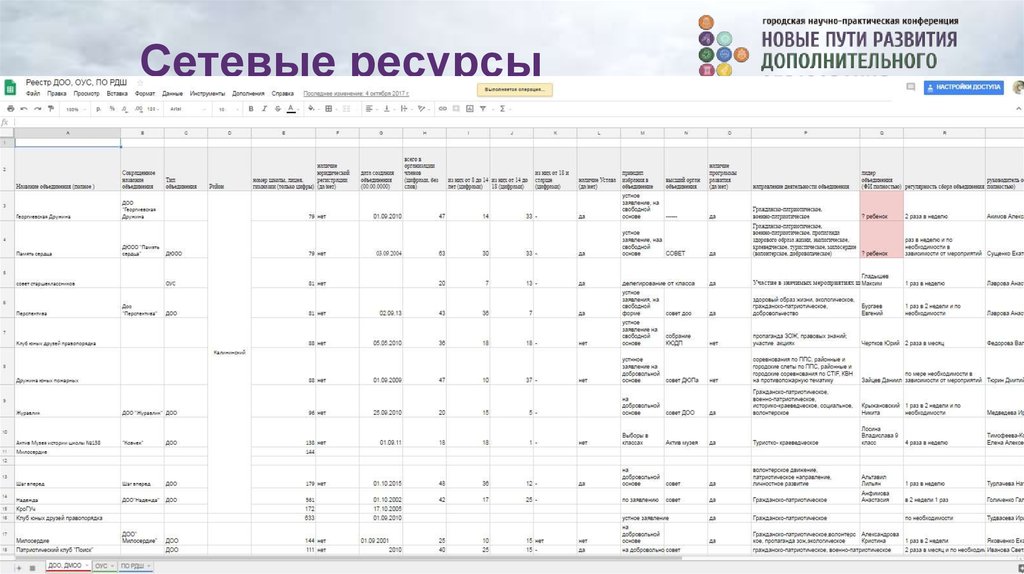Image resolution: width=1024 pixels, height=574 pixels.
Task: Open the last edit history link
Action: coord(356,94)
